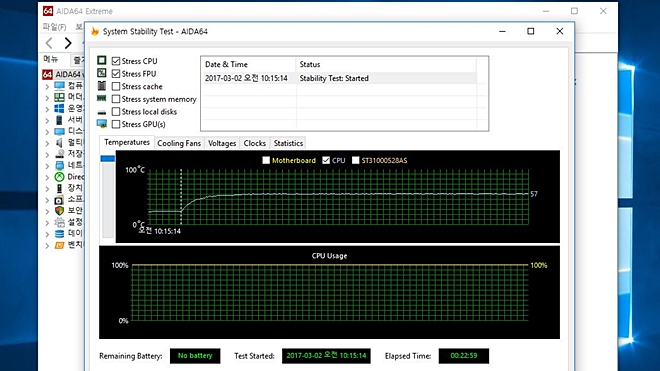Select the 멀티 speaker icon in the tree
The height and width of the screenshot is (371, 660).
point(59,143)
